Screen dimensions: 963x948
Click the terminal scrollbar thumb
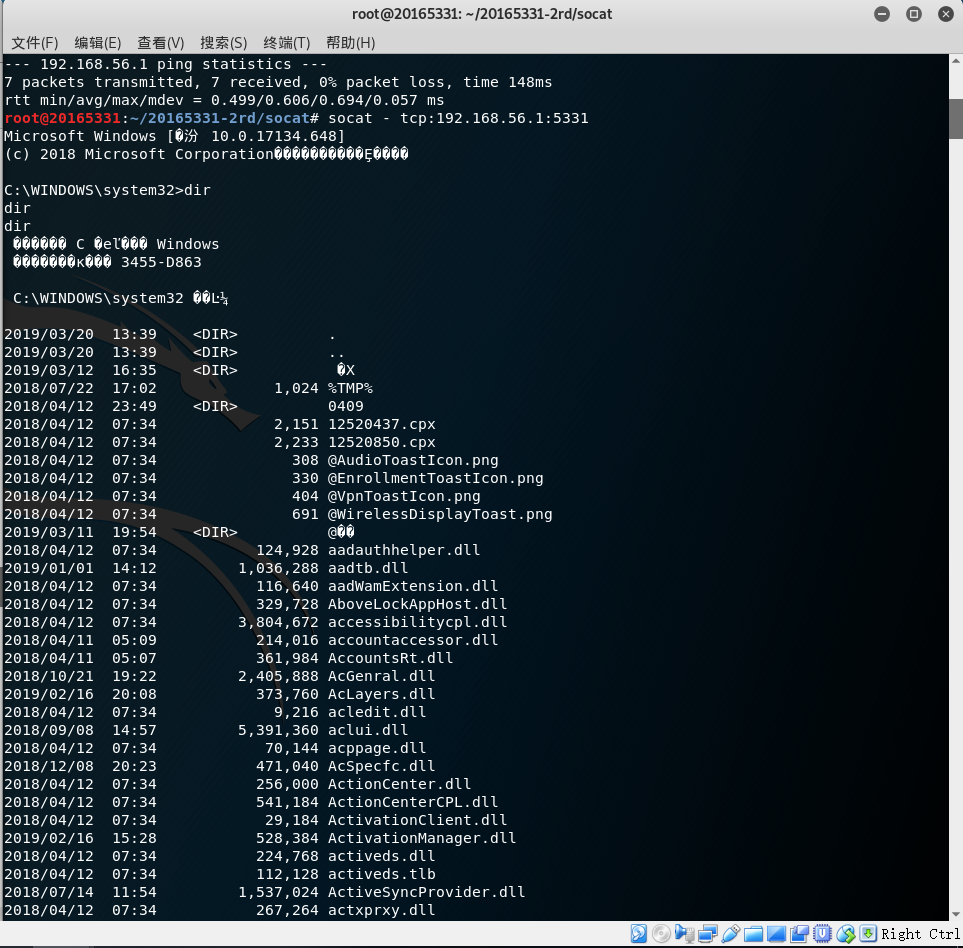pos(956,118)
